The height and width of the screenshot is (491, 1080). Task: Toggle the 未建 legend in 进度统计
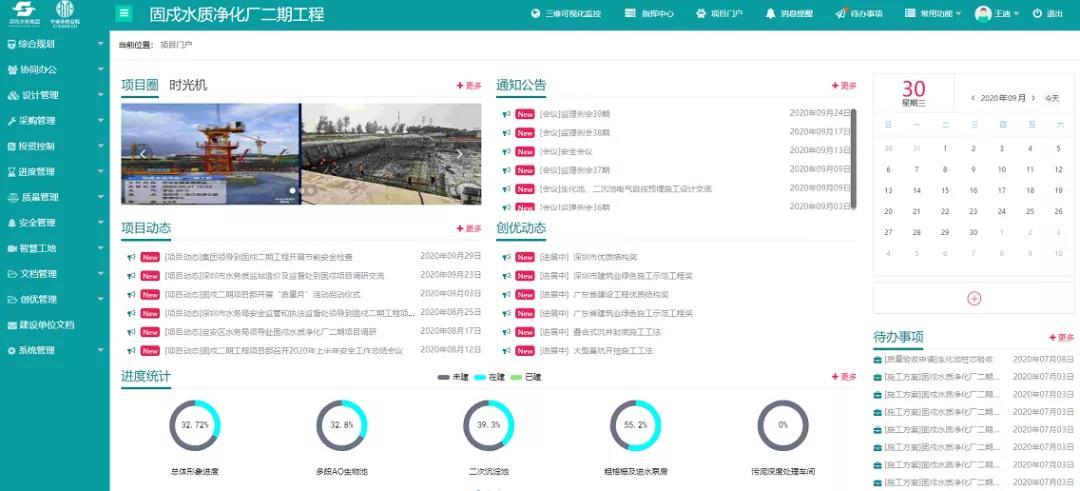453,377
